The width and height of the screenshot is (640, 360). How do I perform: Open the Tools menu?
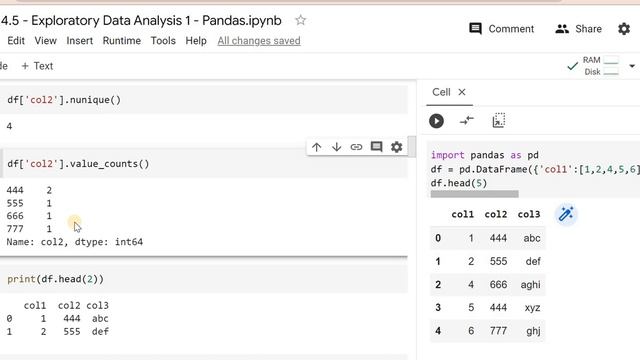pos(163,41)
